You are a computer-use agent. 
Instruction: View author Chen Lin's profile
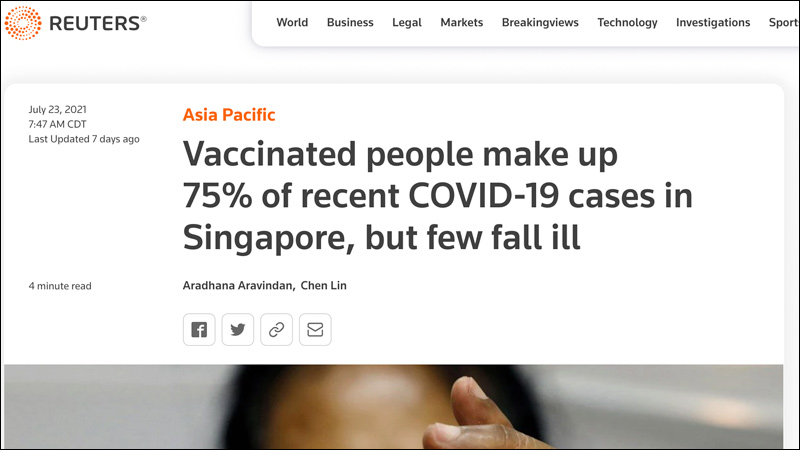click(x=323, y=285)
